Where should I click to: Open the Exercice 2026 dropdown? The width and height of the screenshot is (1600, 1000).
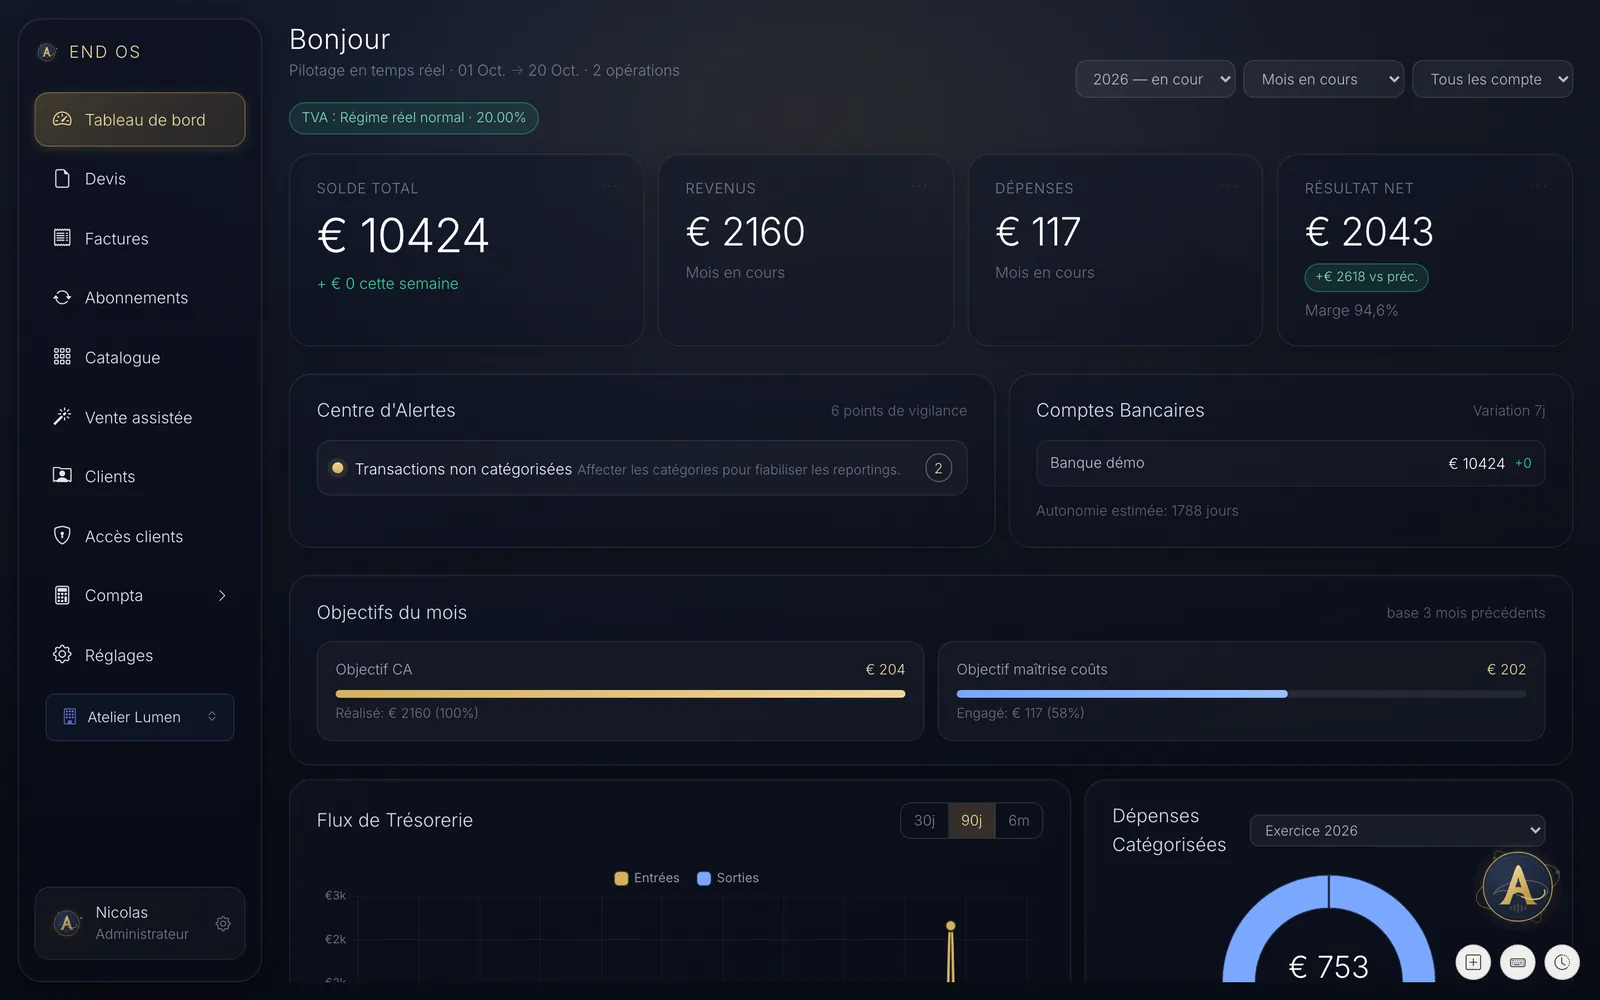(1397, 830)
